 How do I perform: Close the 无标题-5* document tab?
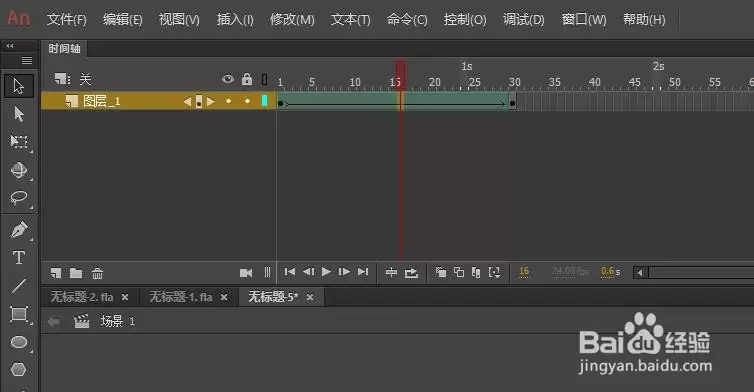(x=310, y=297)
